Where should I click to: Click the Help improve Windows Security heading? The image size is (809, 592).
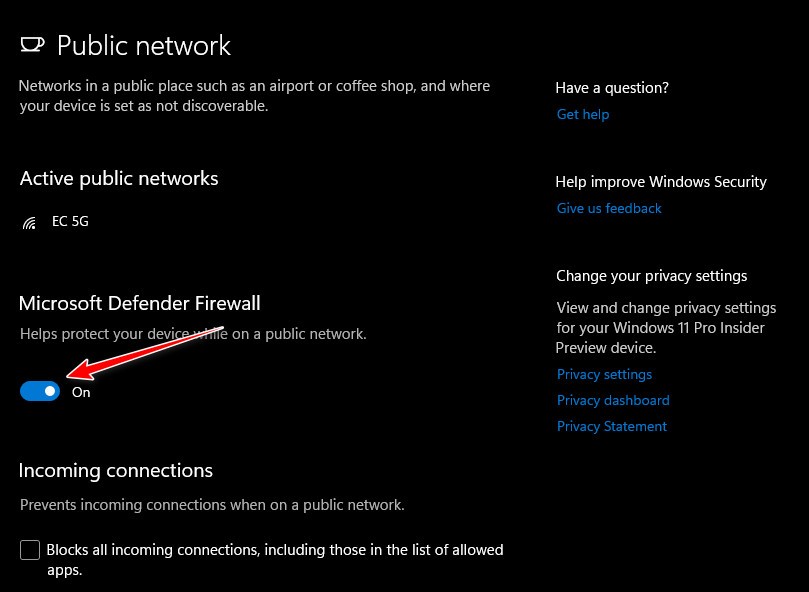coord(661,181)
